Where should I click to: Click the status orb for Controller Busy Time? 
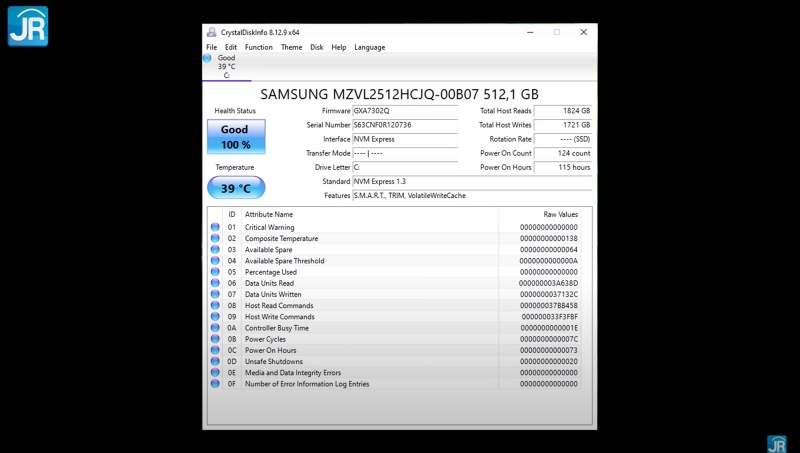coord(215,328)
